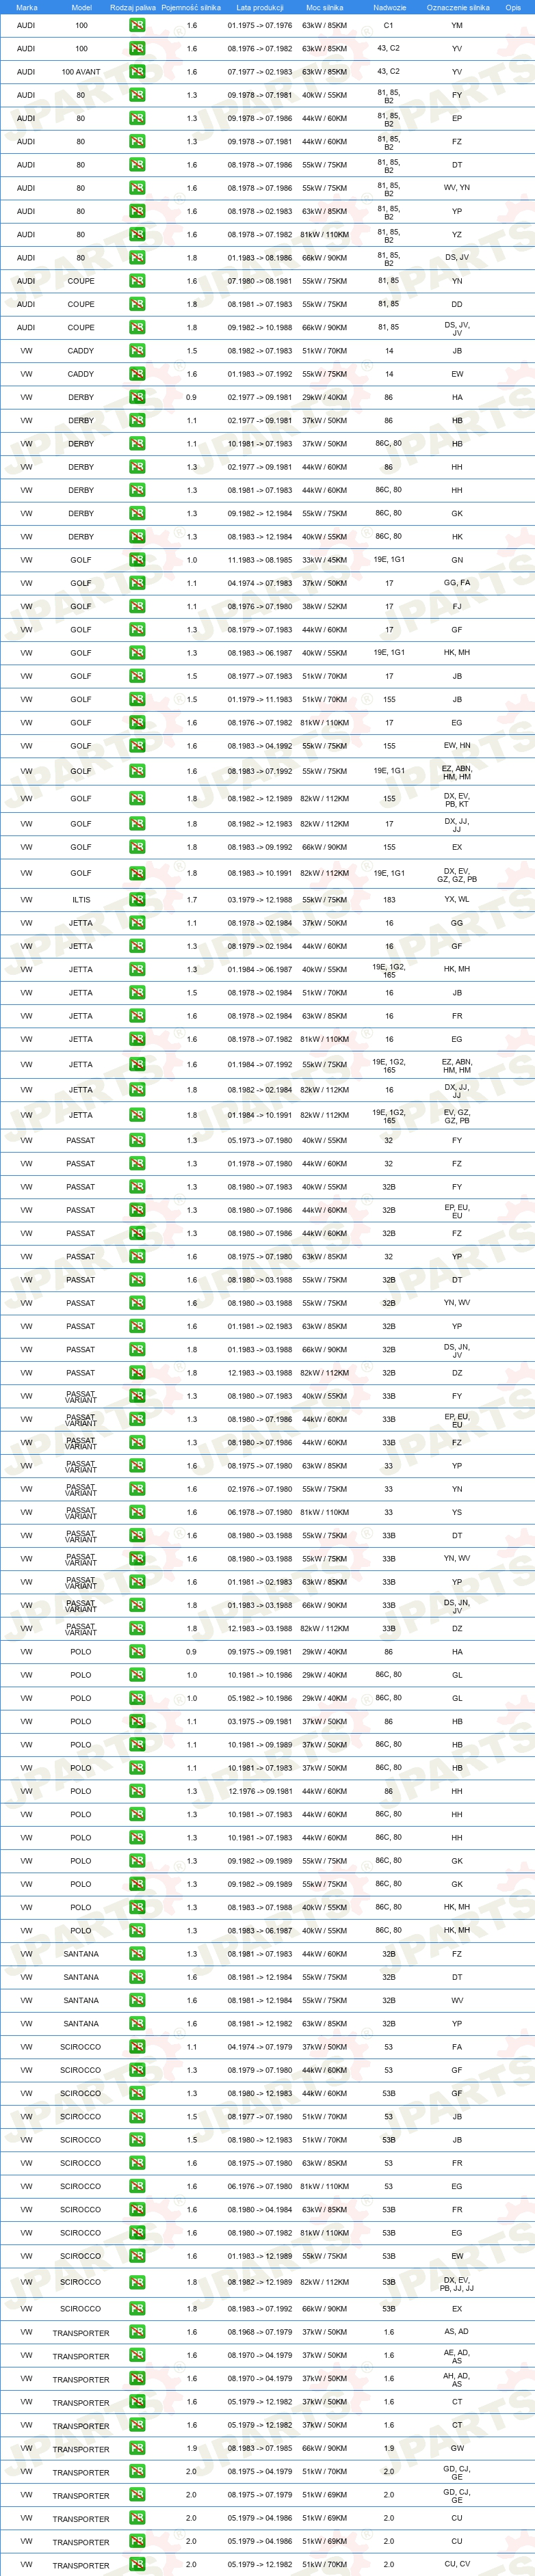Click the Oznaczenie silnika column header

[457, 7]
